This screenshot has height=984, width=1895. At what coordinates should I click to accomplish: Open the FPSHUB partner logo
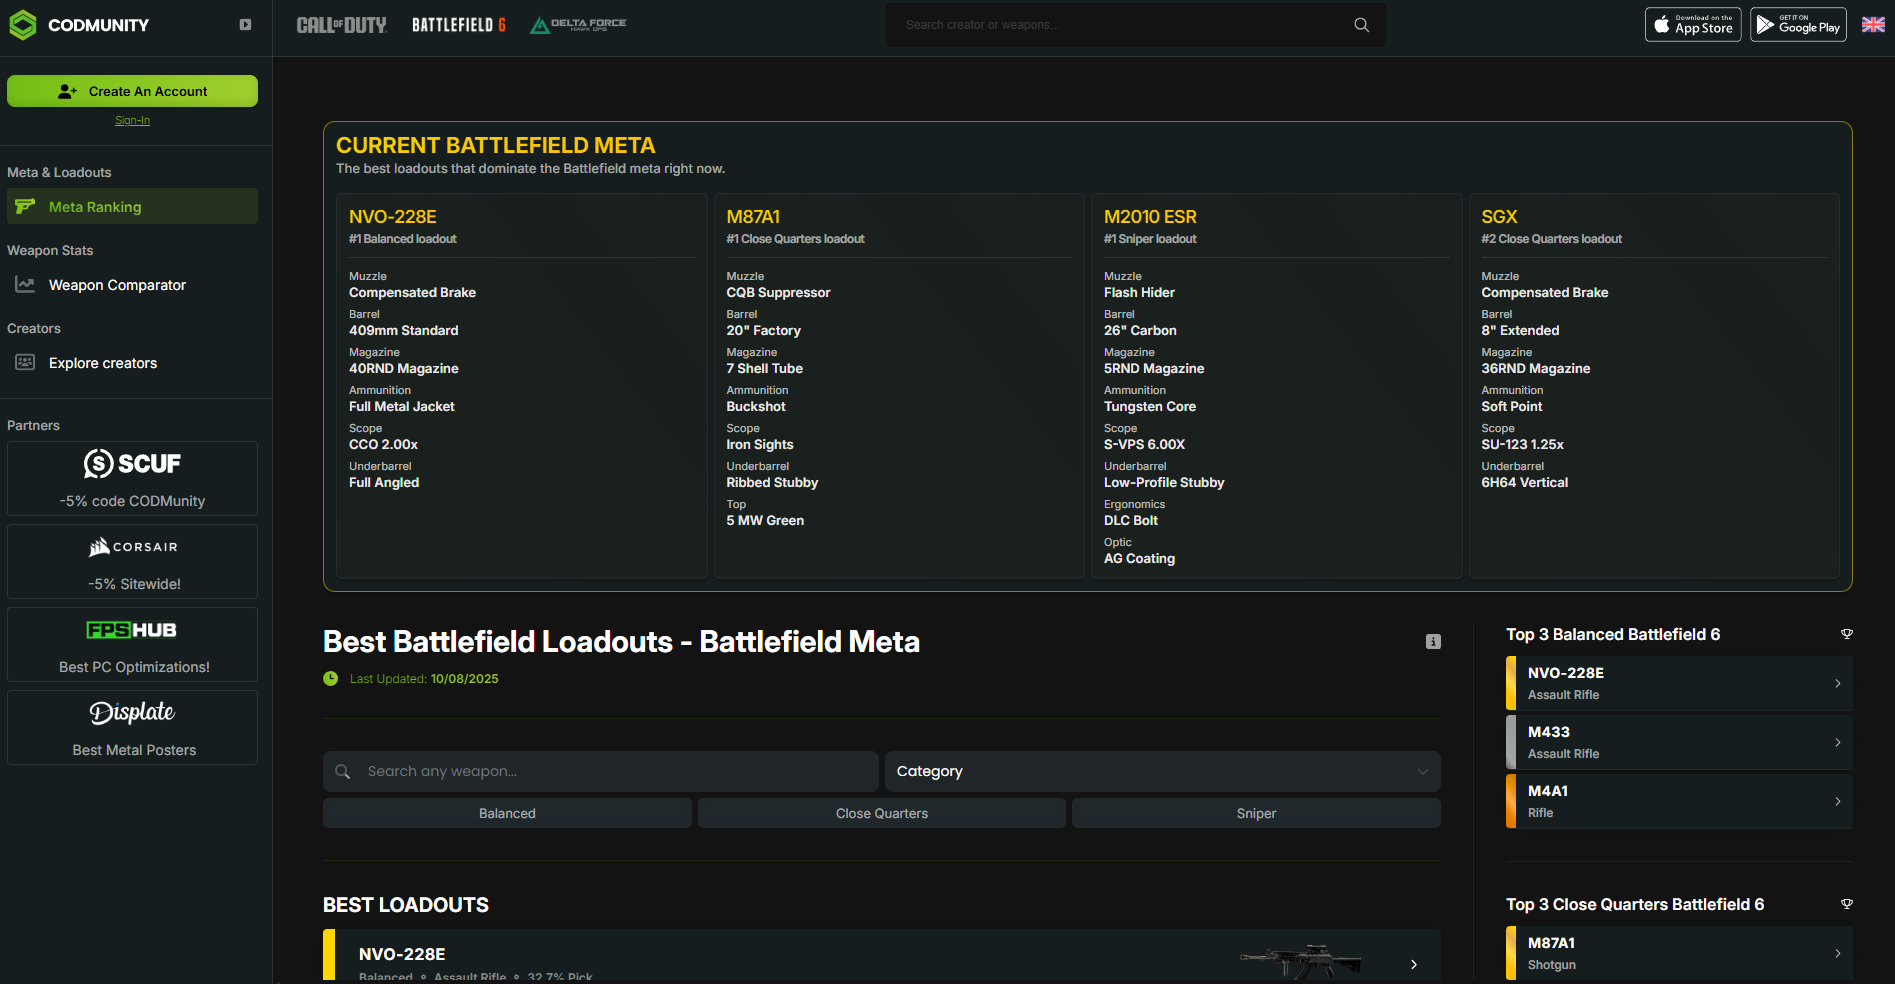(132, 630)
